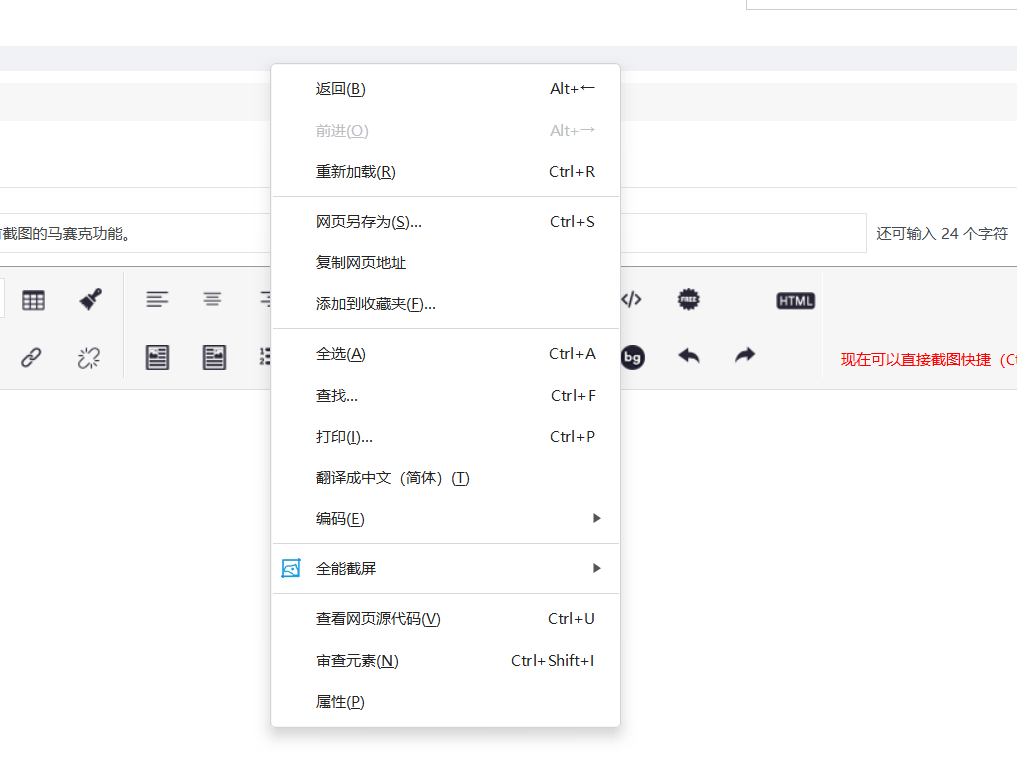Redo with the right curved arrow
The image size is (1017, 766).
tap(745, 355)
